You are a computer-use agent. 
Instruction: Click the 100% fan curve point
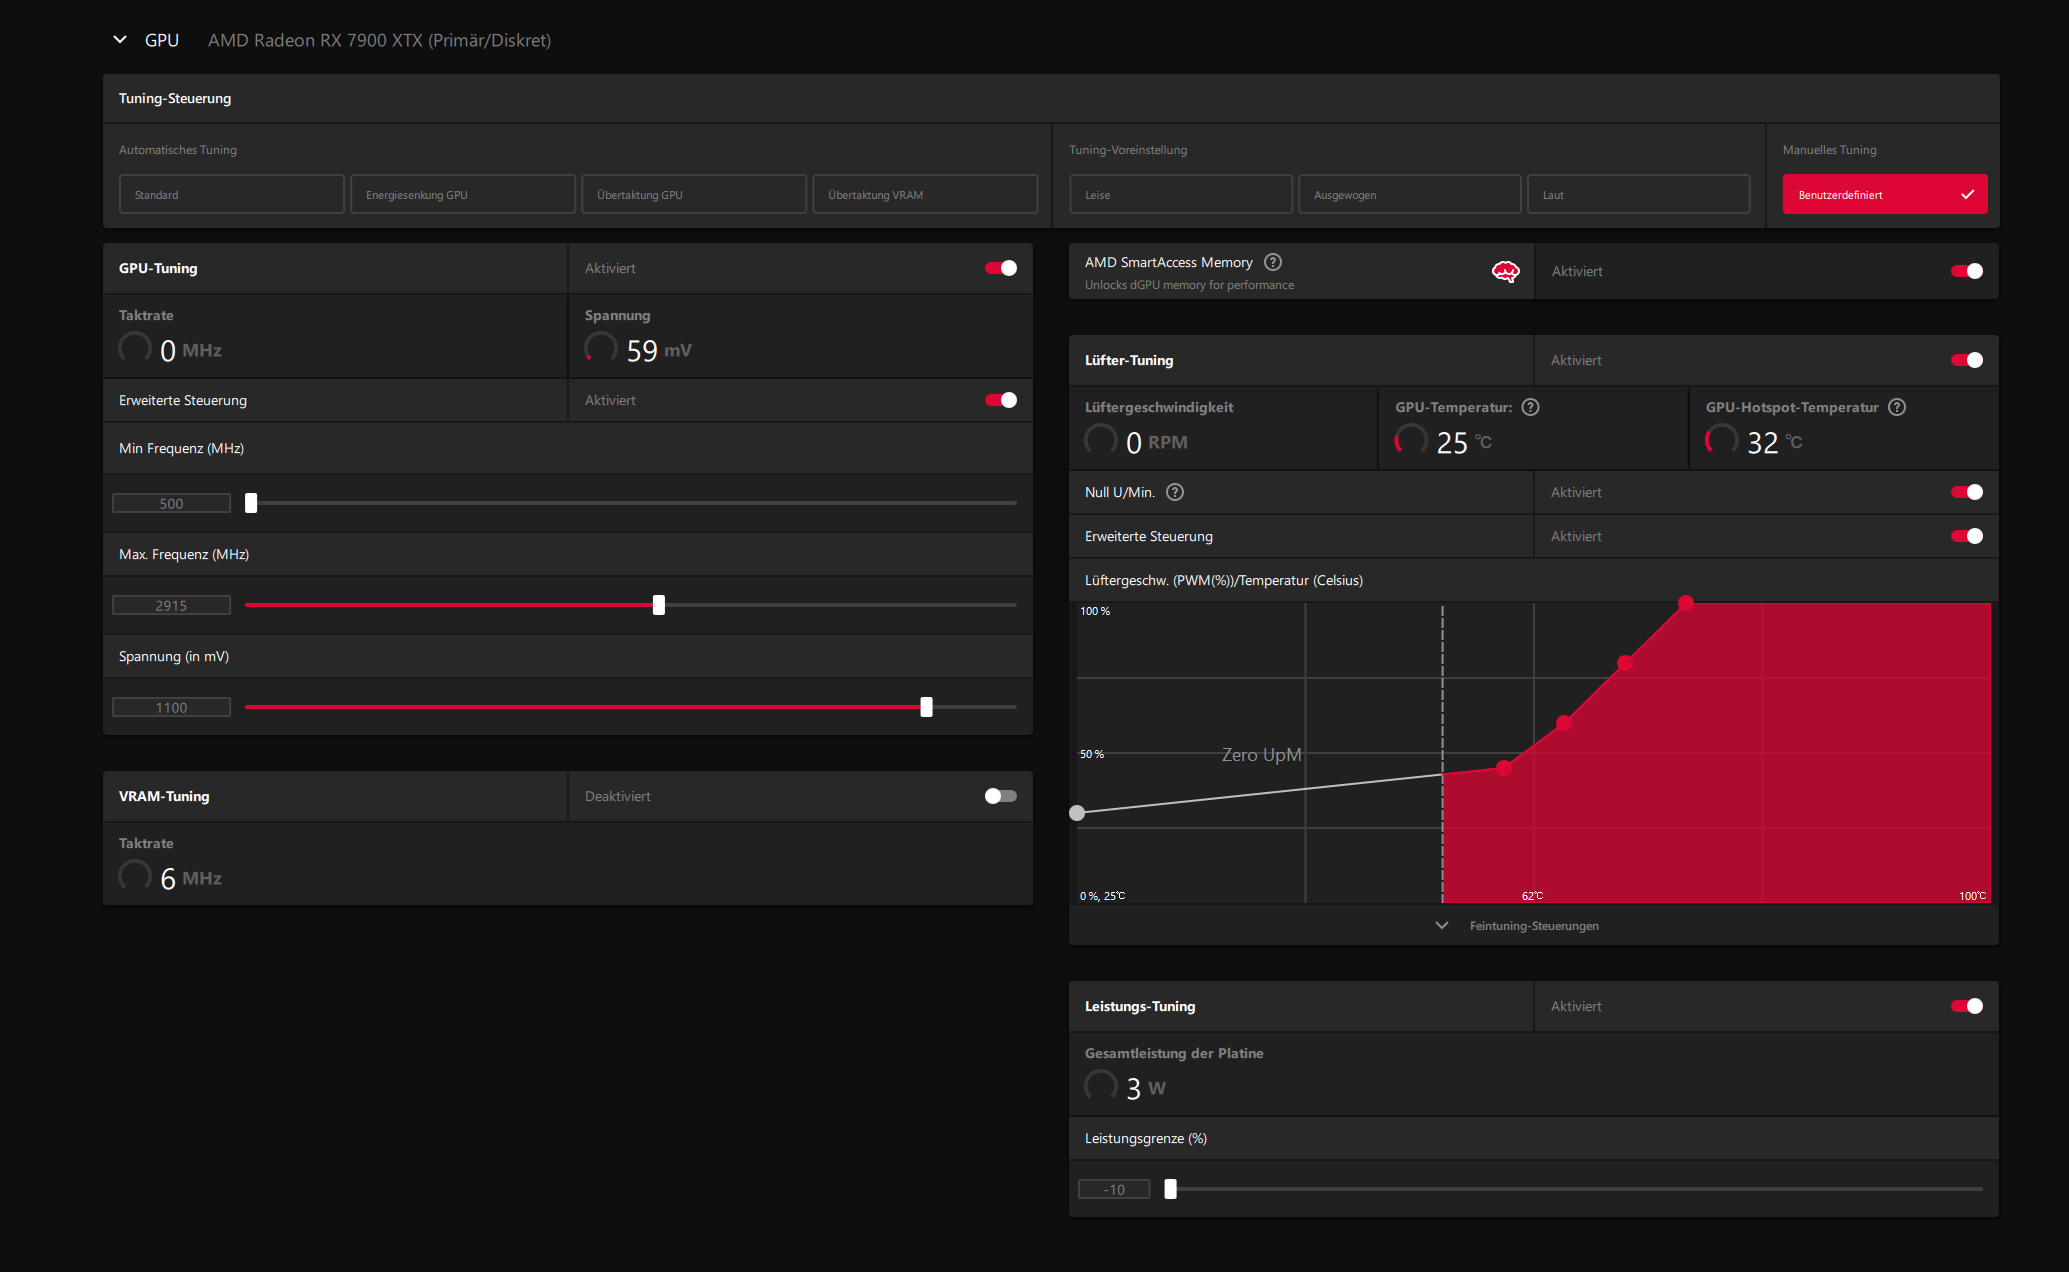click(1686, 603)
